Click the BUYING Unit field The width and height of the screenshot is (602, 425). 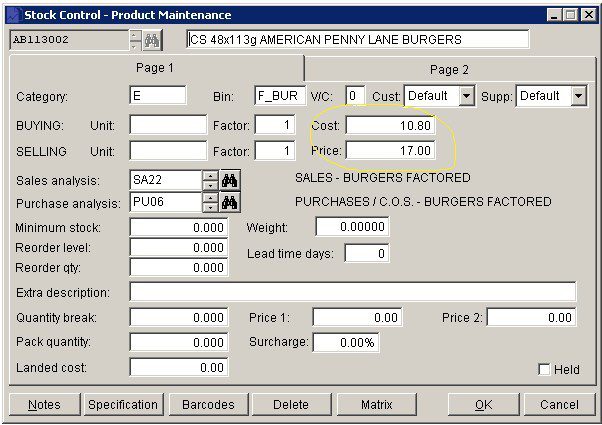click(168, 124)
